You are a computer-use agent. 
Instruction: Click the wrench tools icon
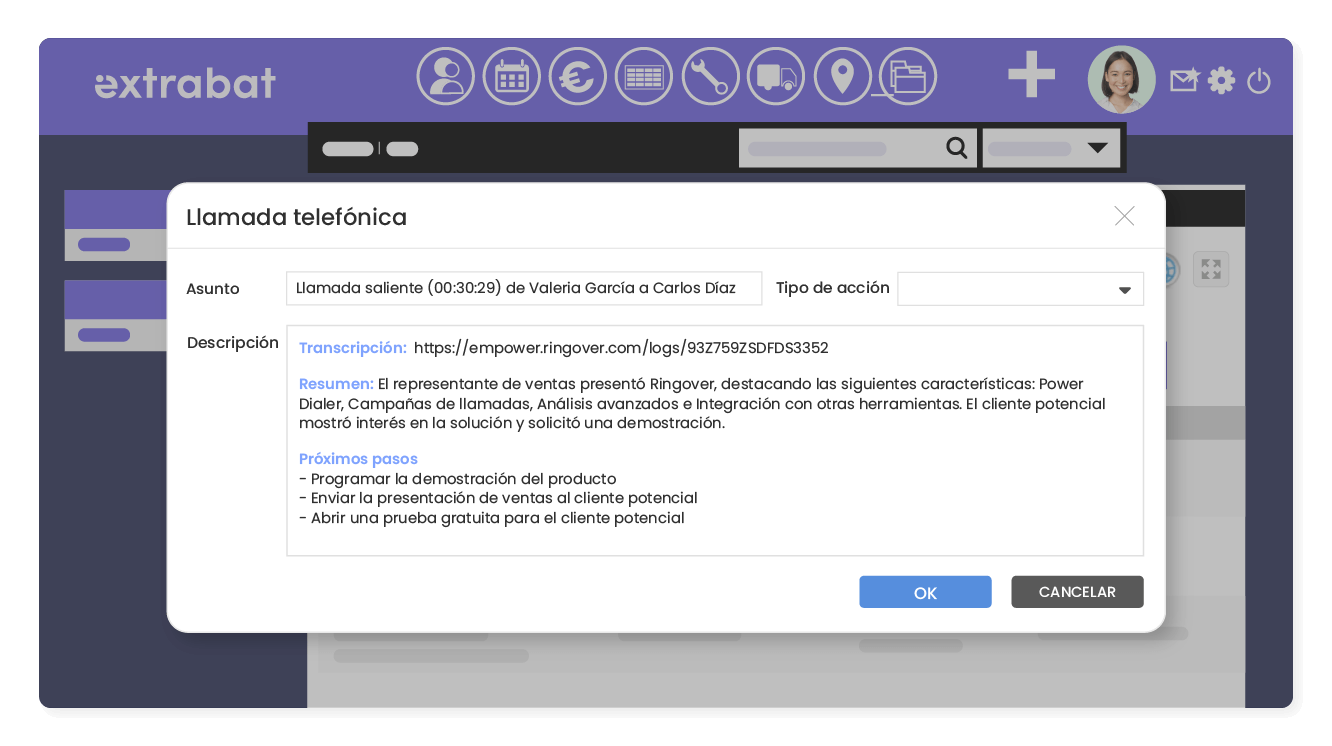(x=710, y=75)
